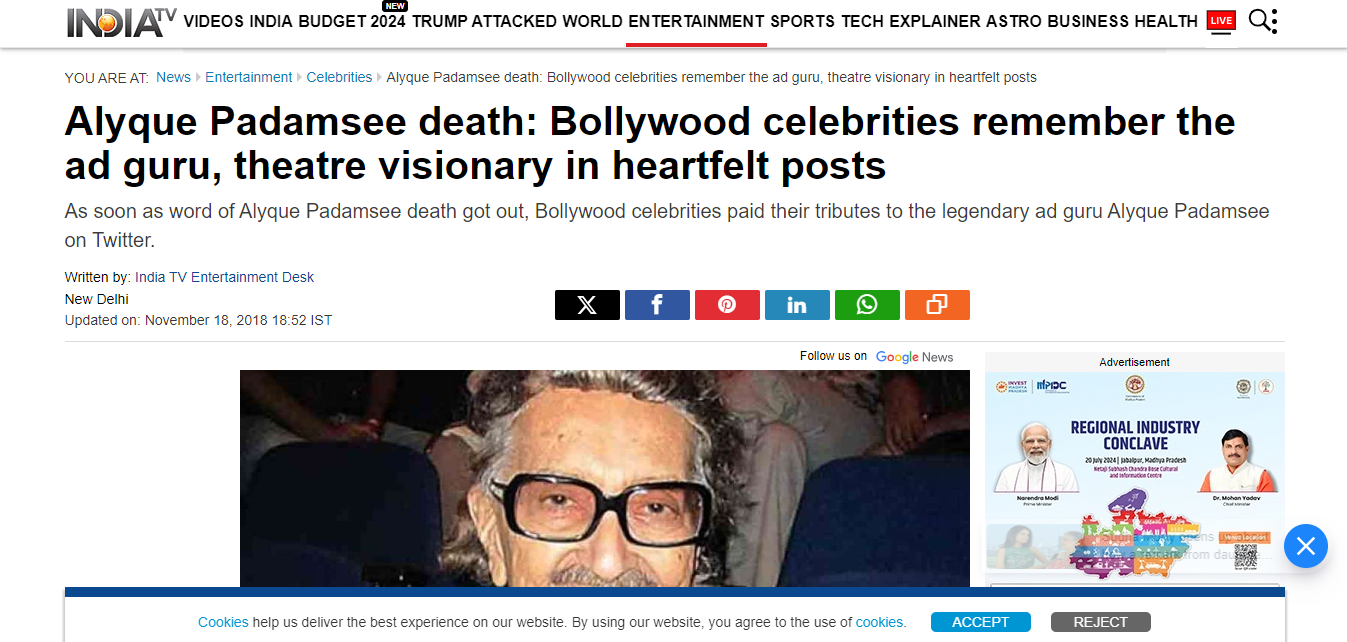Pin article on Pinterest

click(x=727, y=305)
